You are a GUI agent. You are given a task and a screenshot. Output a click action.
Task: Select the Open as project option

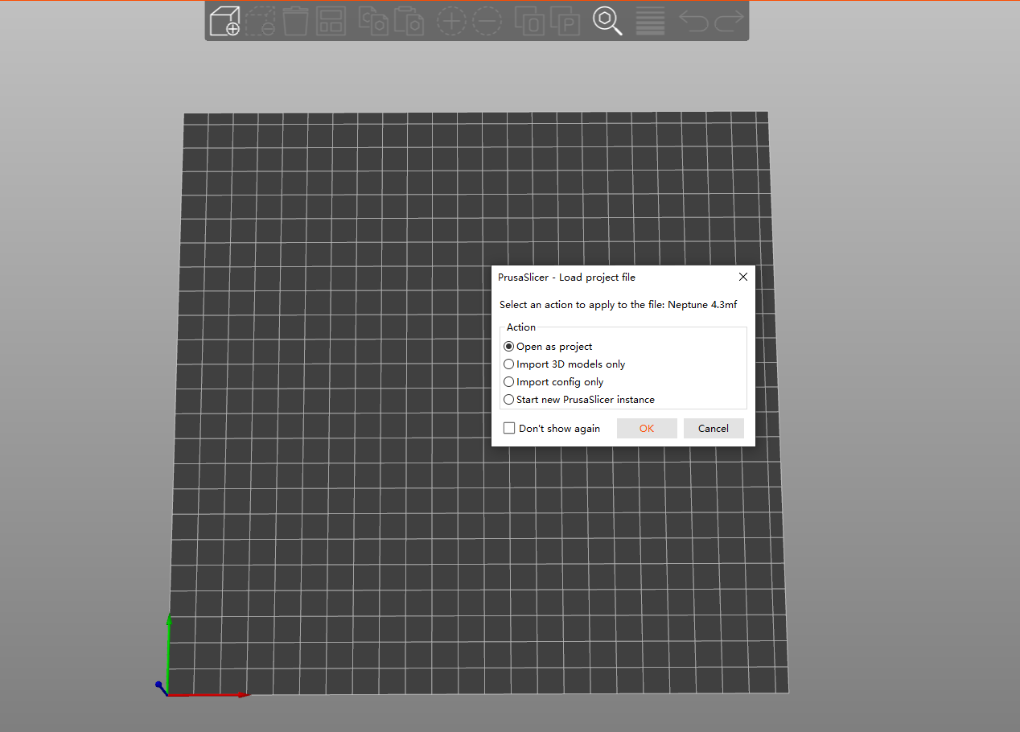tap(509, 347)
